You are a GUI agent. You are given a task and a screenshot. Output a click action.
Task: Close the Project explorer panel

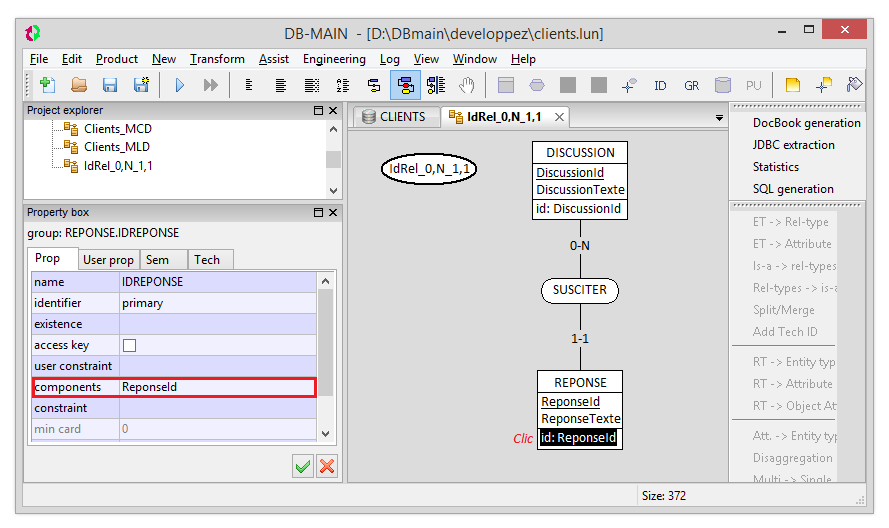pyautogui.click(x=333, y=111)
